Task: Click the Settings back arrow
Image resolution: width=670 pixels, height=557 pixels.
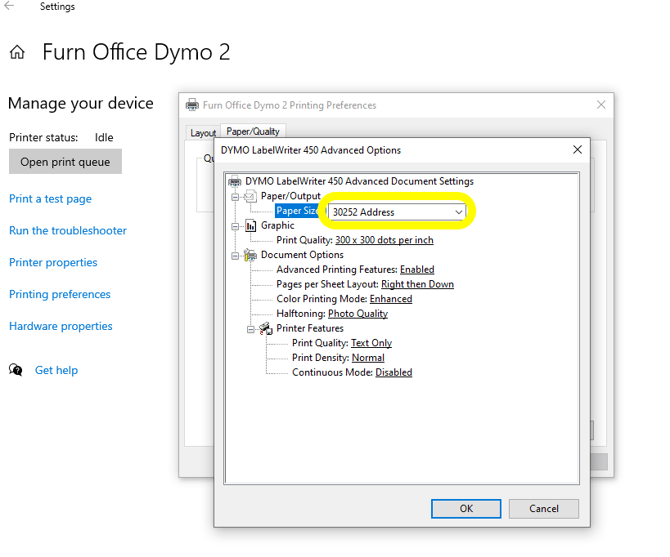Action: [10, 7]
